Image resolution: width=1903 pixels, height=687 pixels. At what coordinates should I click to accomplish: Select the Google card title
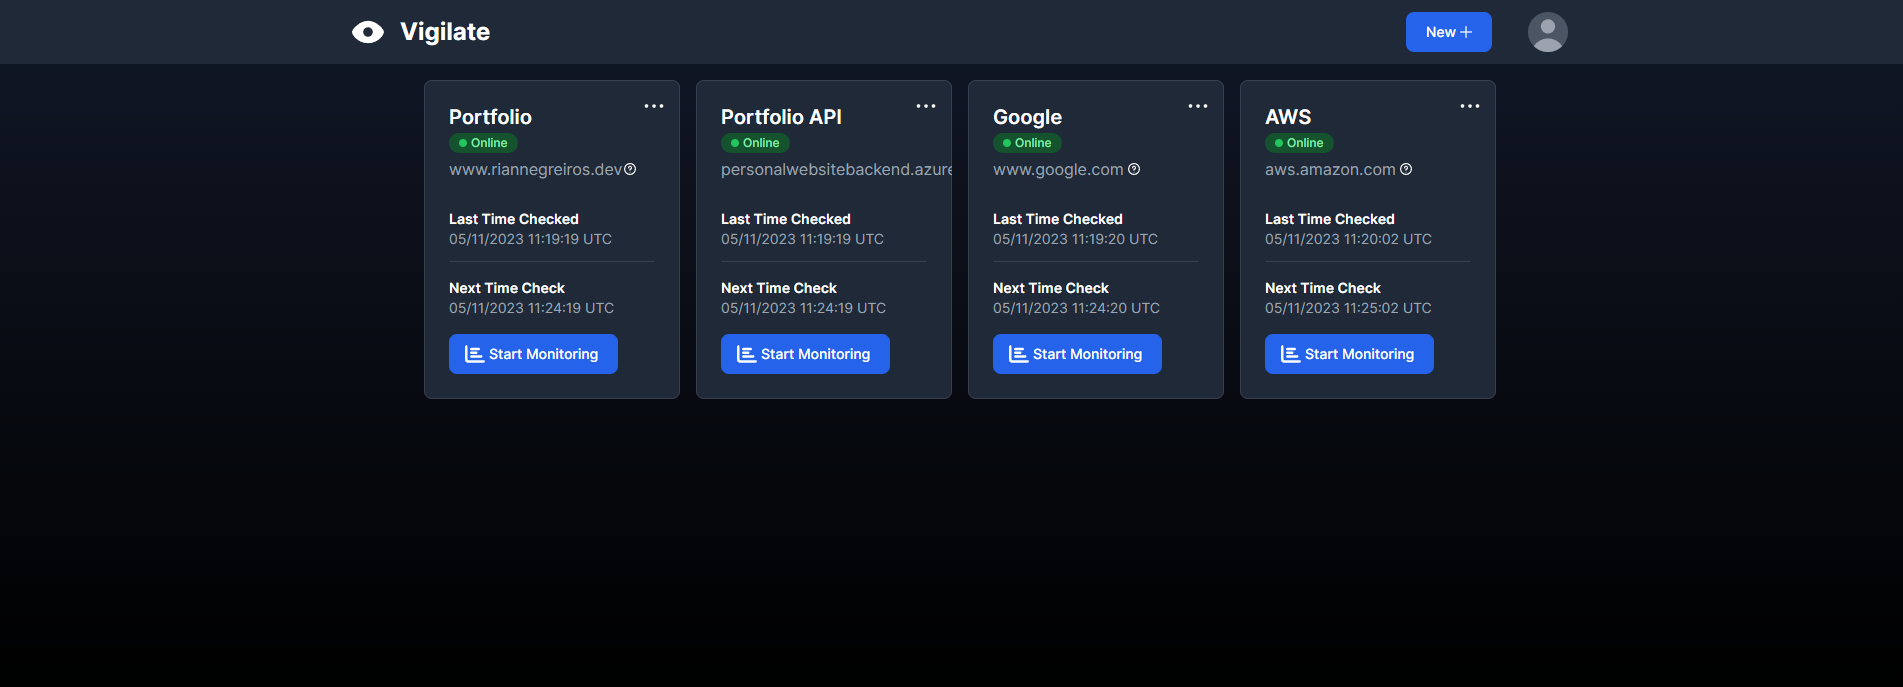point(1027,117)
